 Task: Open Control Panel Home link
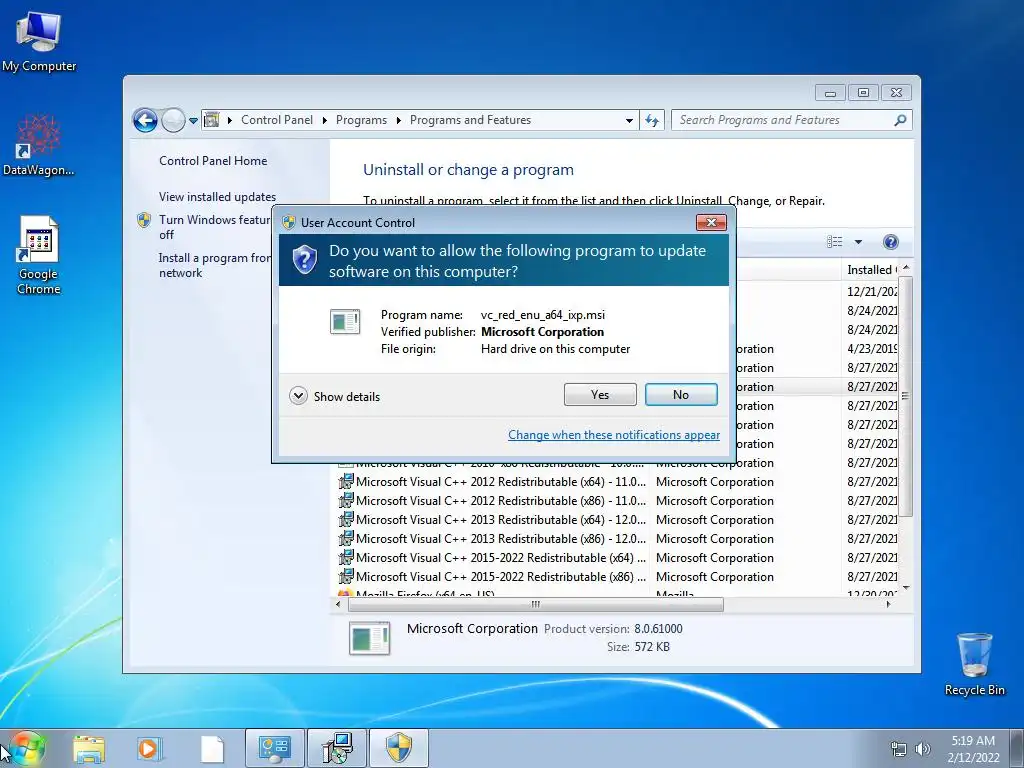(x=213, y=161)
